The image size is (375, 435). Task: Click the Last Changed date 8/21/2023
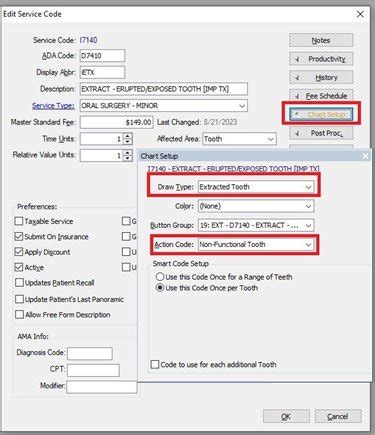point(220,122)
